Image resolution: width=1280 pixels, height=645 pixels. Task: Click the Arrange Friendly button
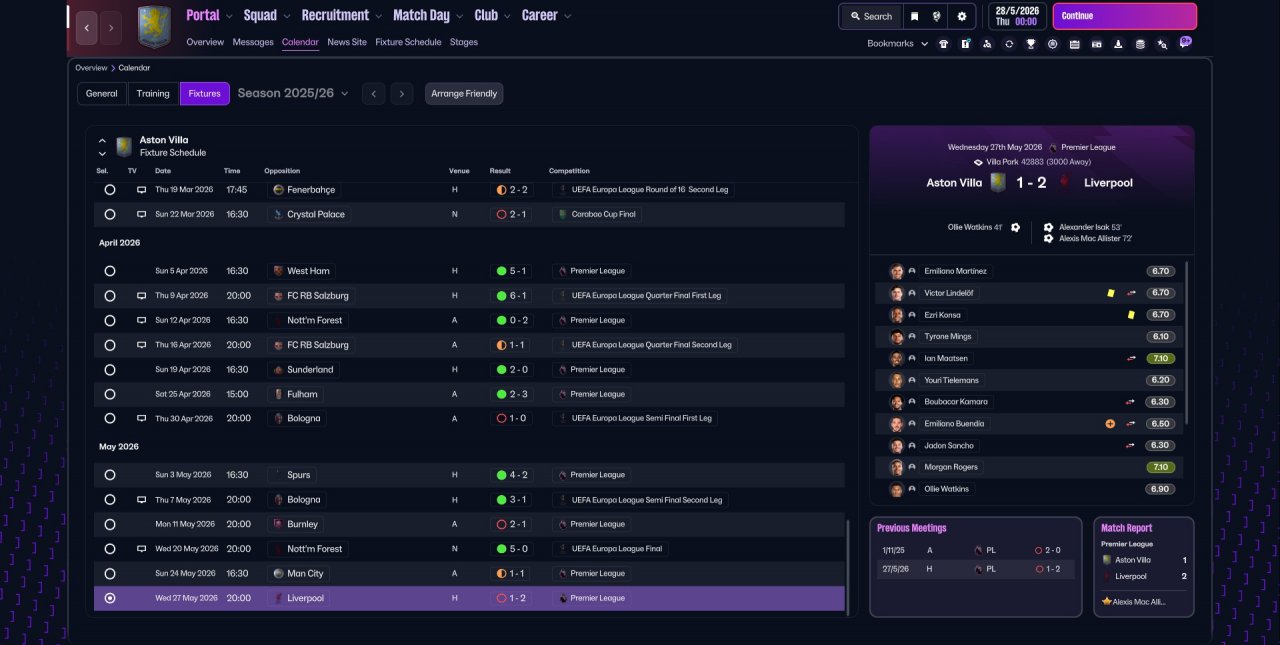pyautogui.click(x=464, y=94)
